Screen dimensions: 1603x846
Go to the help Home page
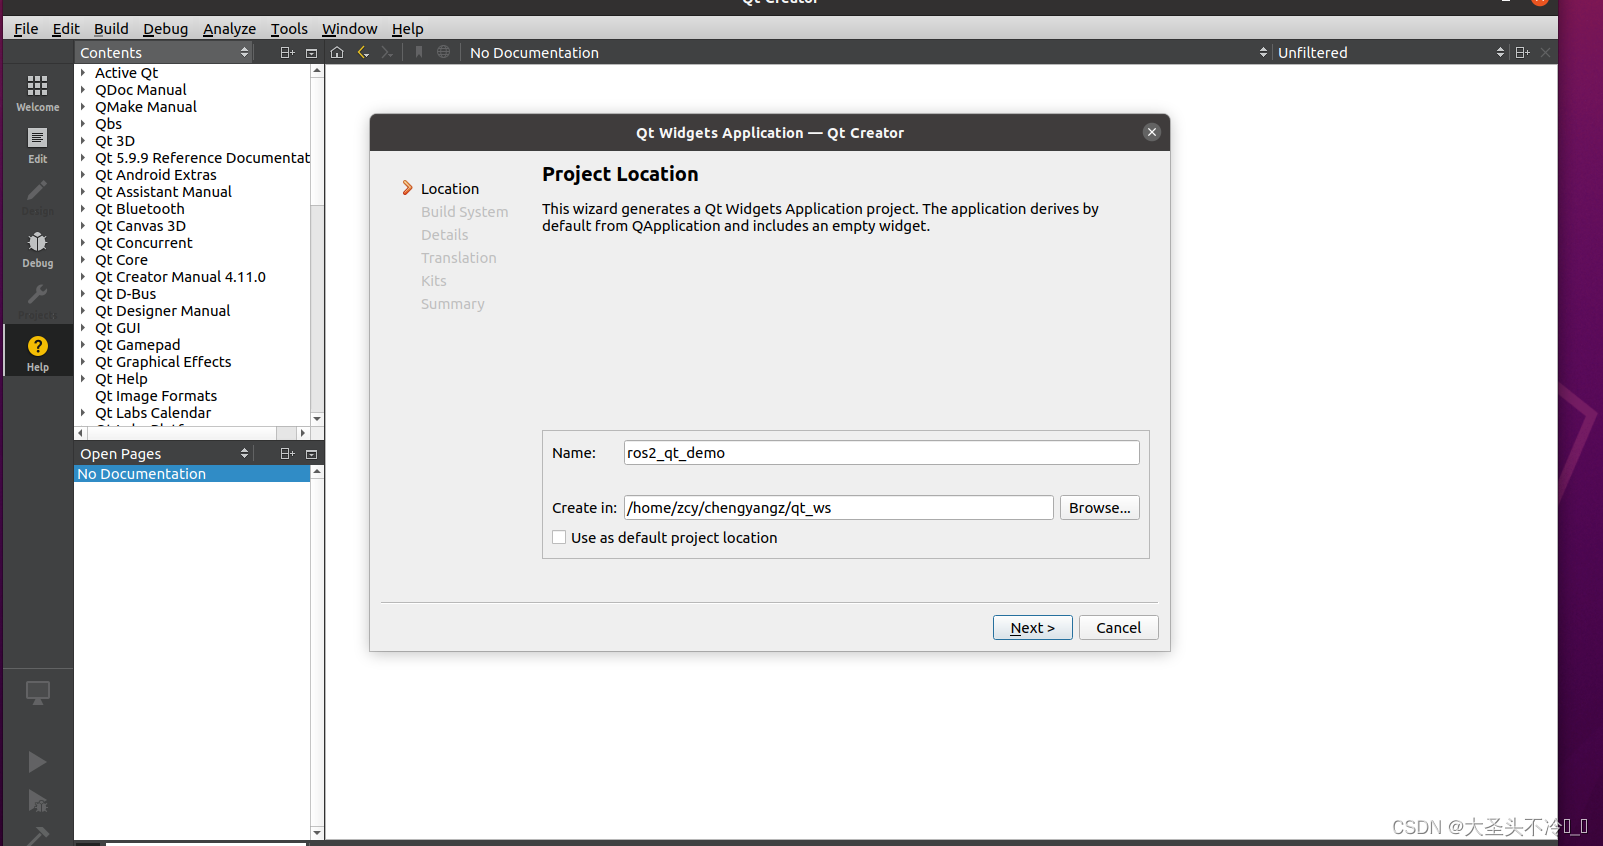point(337,52)
